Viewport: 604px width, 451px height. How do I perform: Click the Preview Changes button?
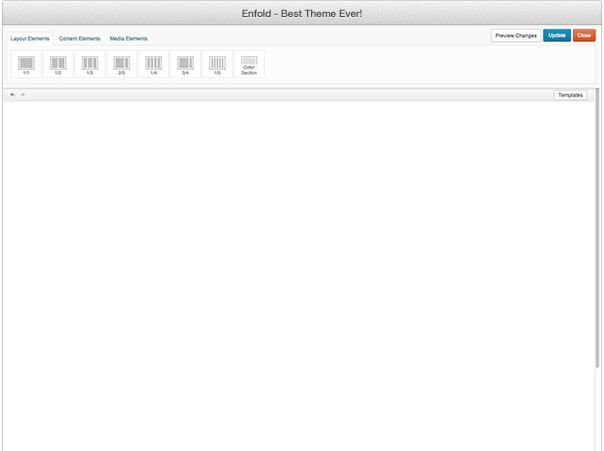point(515,35)
